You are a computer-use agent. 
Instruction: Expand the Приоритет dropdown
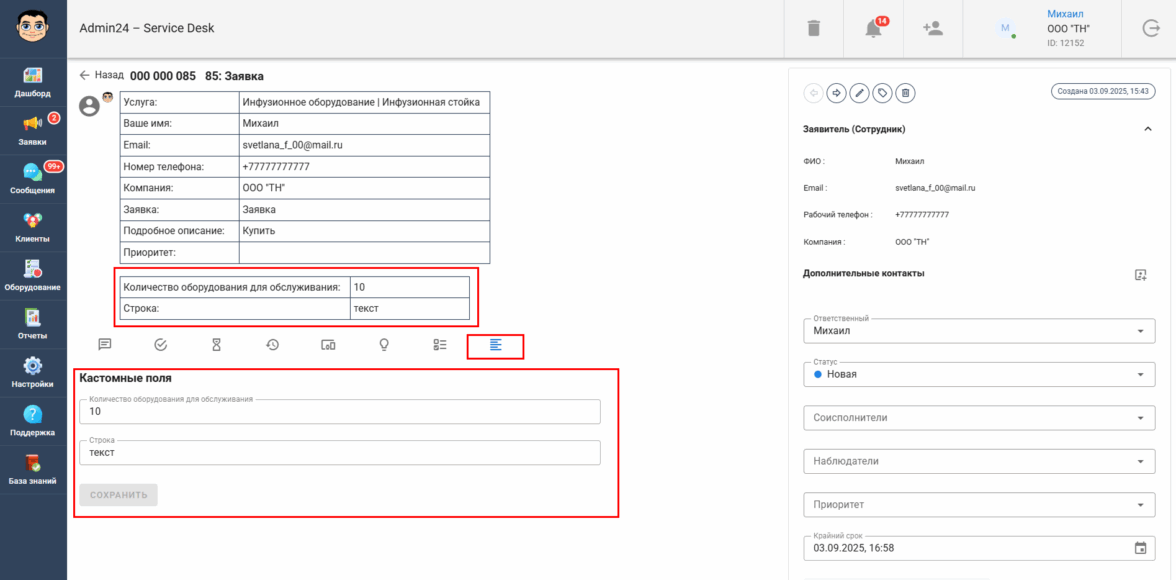click(x=978, y=504)
